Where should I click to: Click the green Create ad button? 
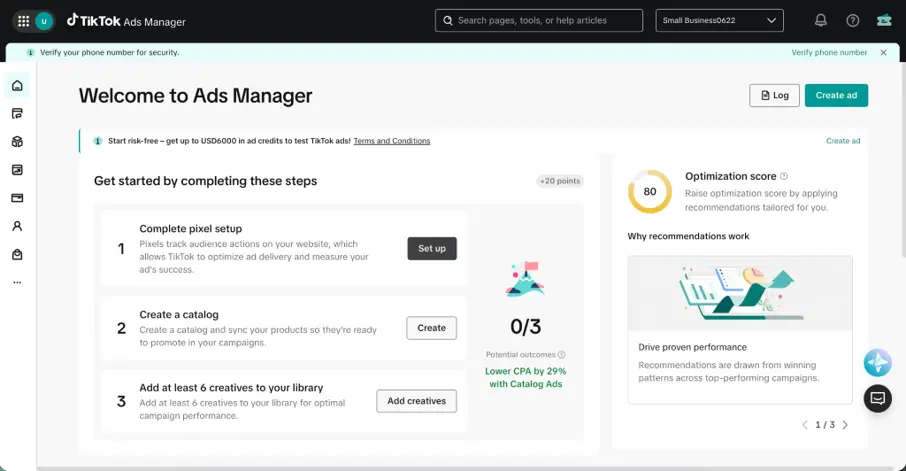coord(836,95)
